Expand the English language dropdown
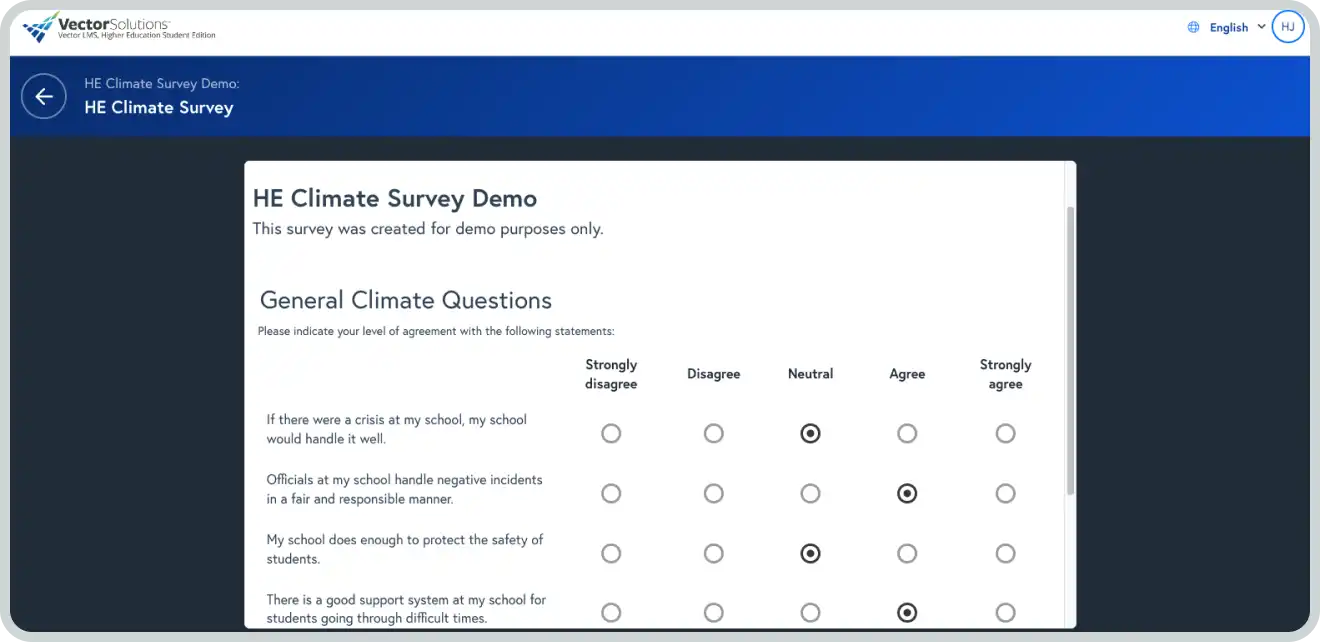1320x642 pixels. click(x=1237, y=28)
